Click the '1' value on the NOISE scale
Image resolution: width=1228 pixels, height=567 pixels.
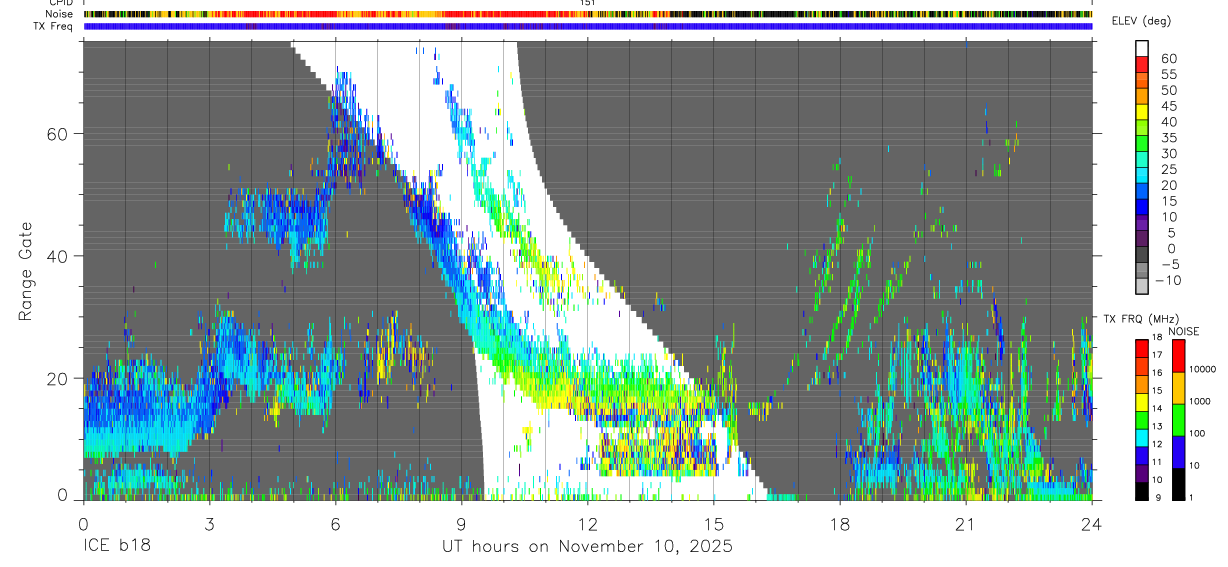coord(1191,497)
